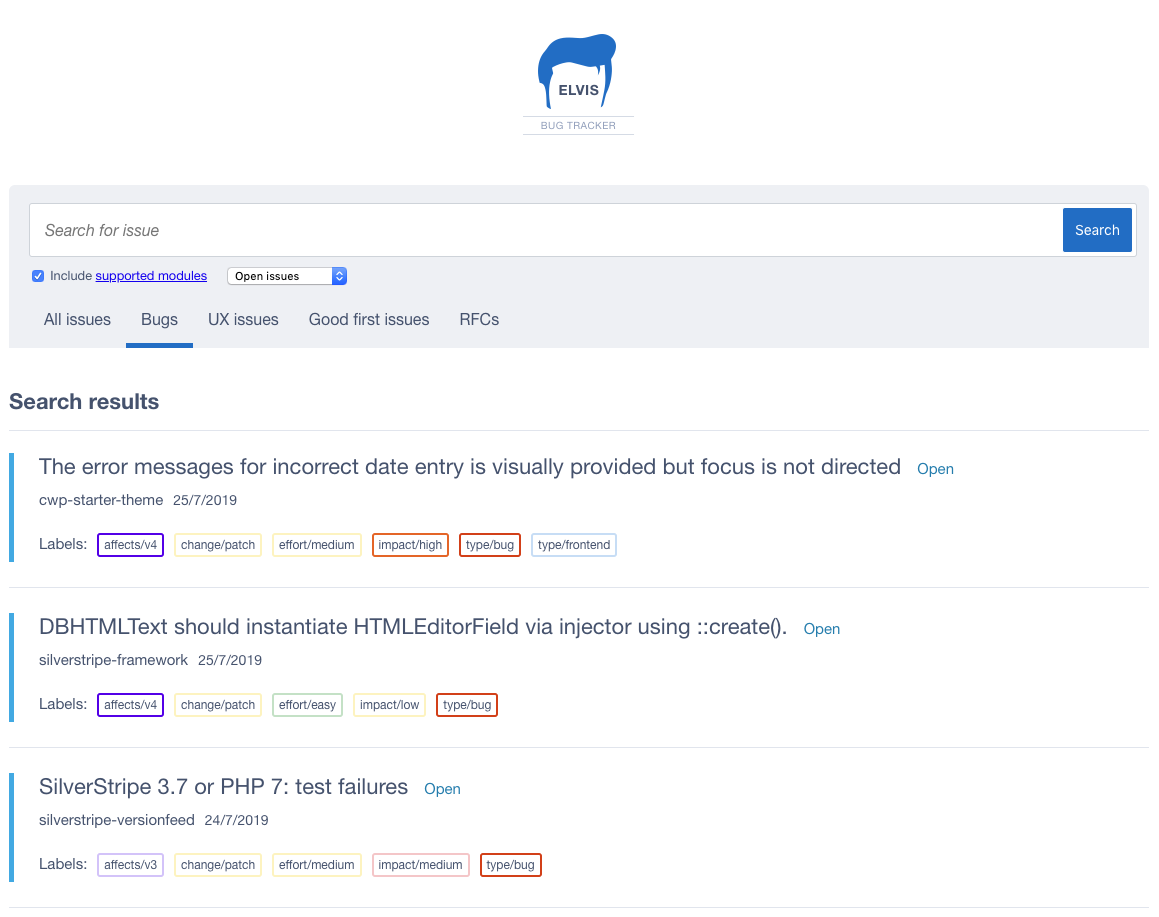The width and height of the screenshot is (1159, 917).
Task: Click the Search button
Action: click(x=1097, y=229)
